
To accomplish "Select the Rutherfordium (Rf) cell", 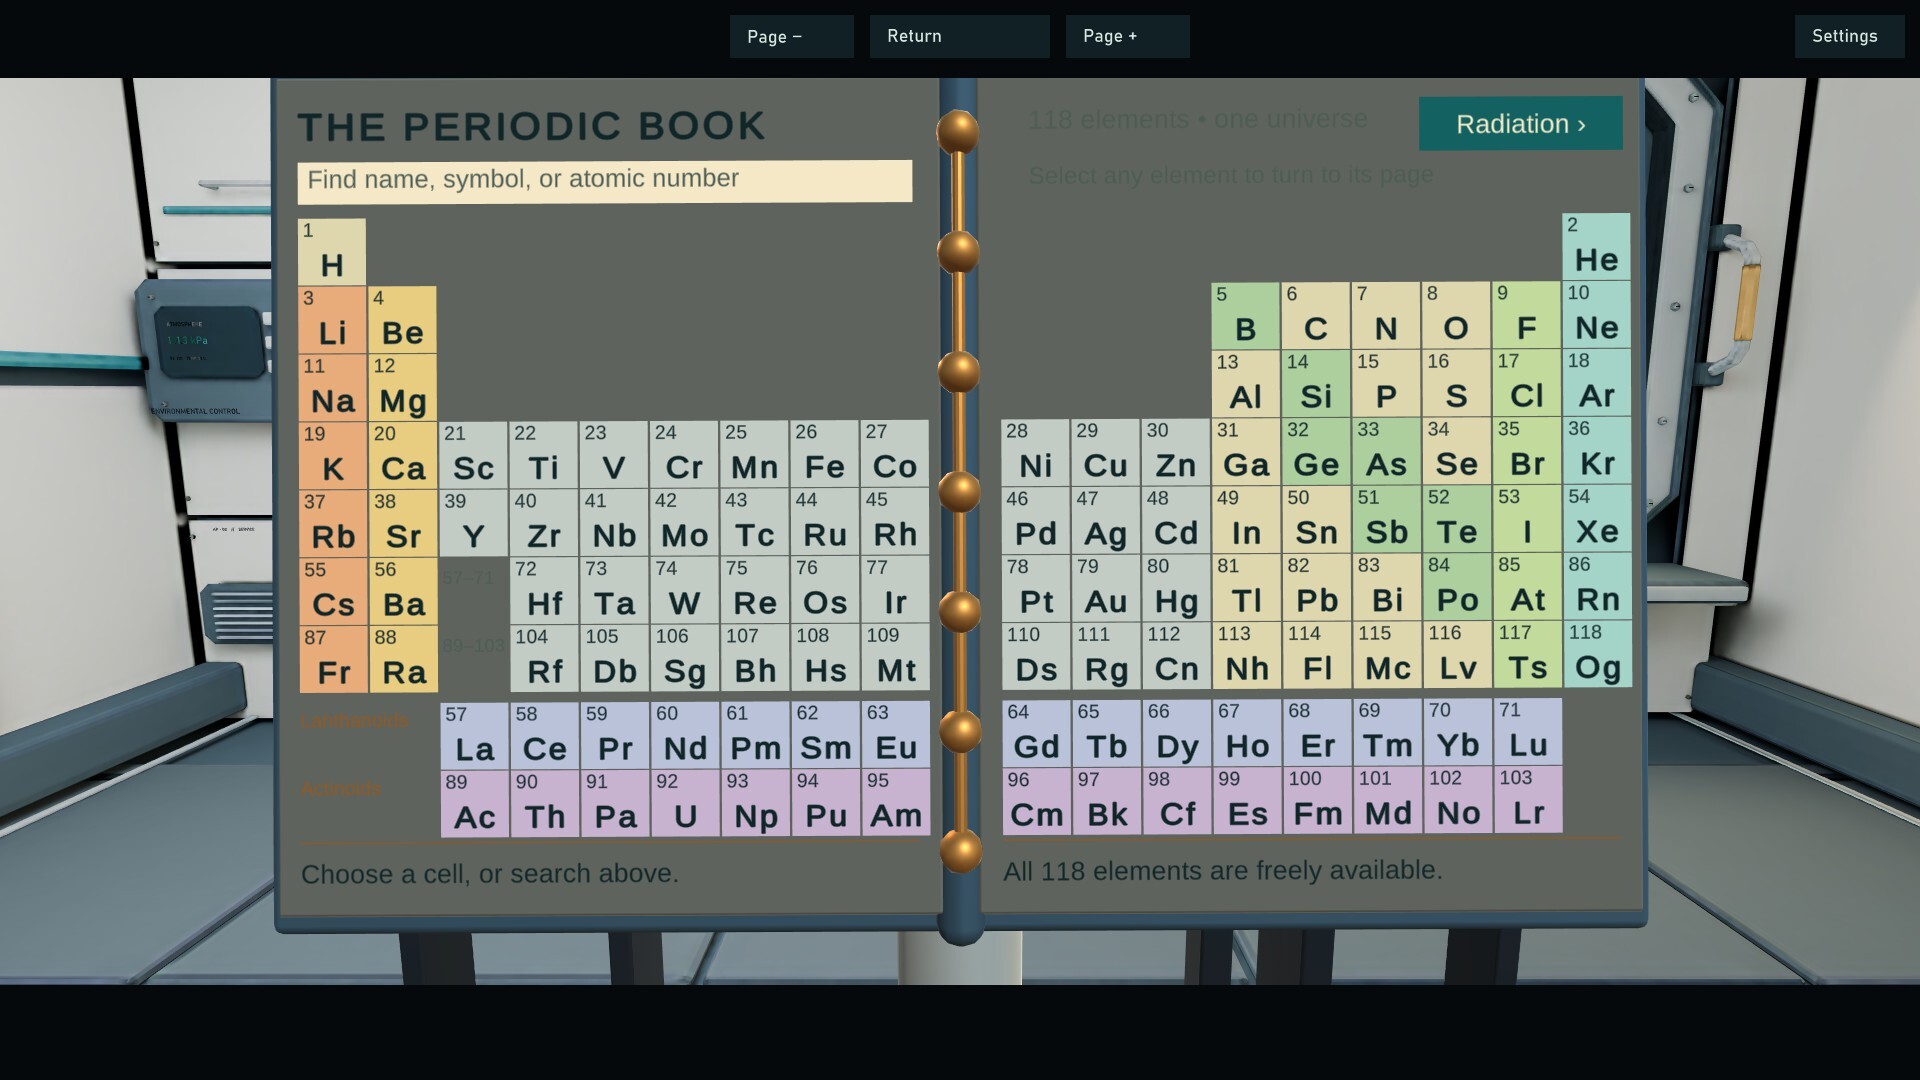I will click(545, 659).
